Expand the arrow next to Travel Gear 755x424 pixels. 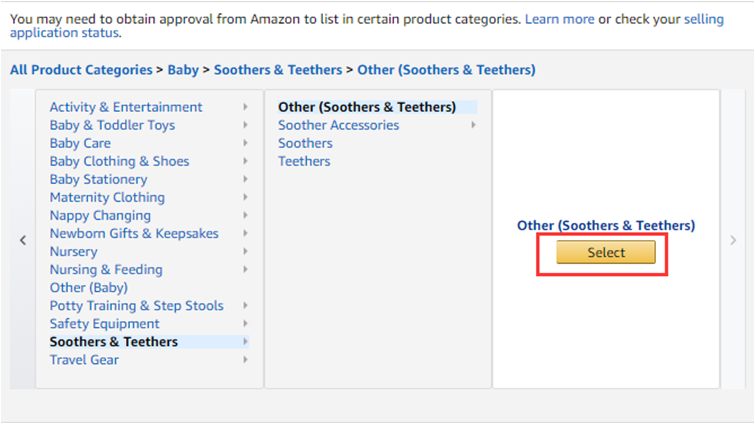click(x=245, y=360)
